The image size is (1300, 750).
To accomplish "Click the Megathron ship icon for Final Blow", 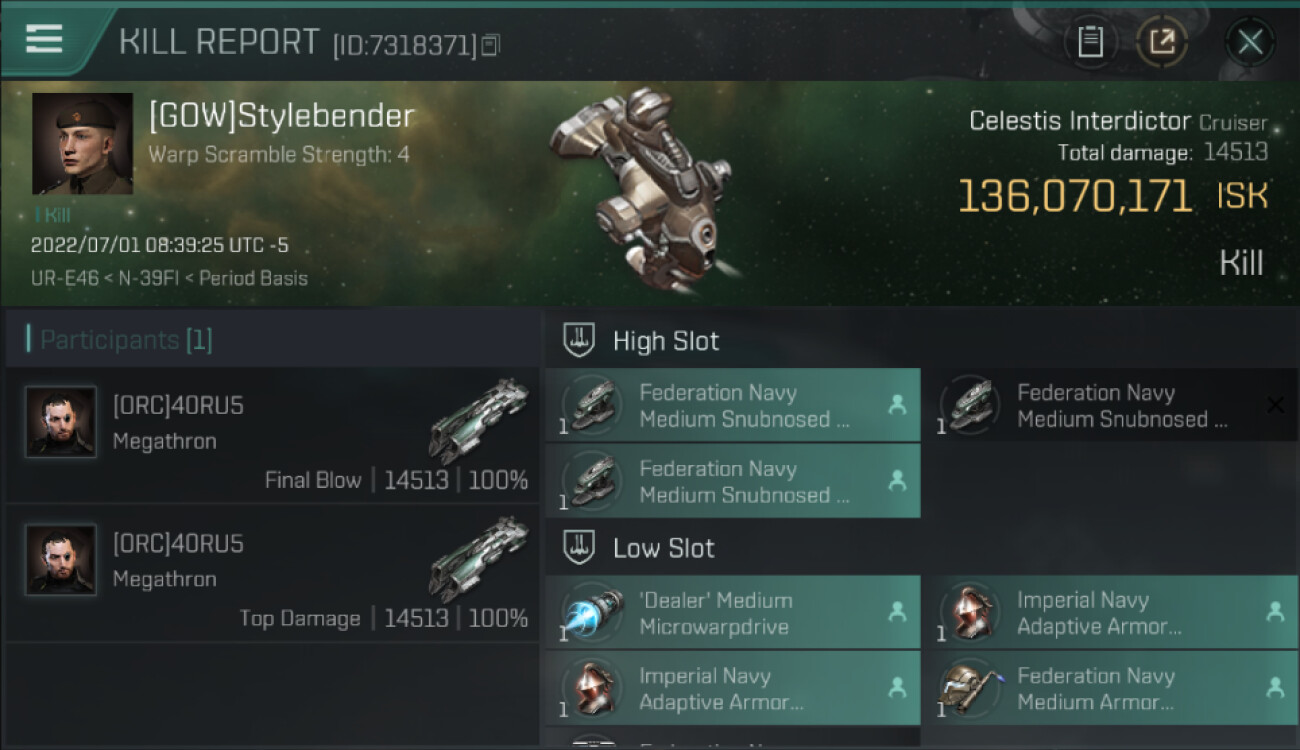I will (x=478, y=420).
